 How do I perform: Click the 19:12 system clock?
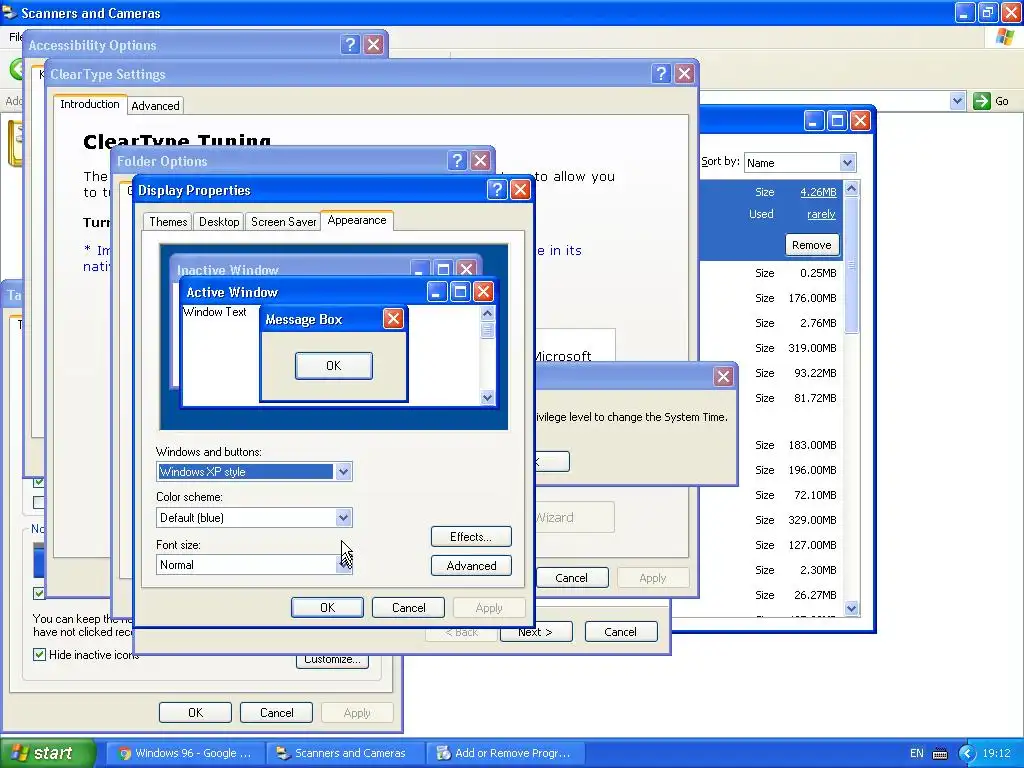click(997, 754)
